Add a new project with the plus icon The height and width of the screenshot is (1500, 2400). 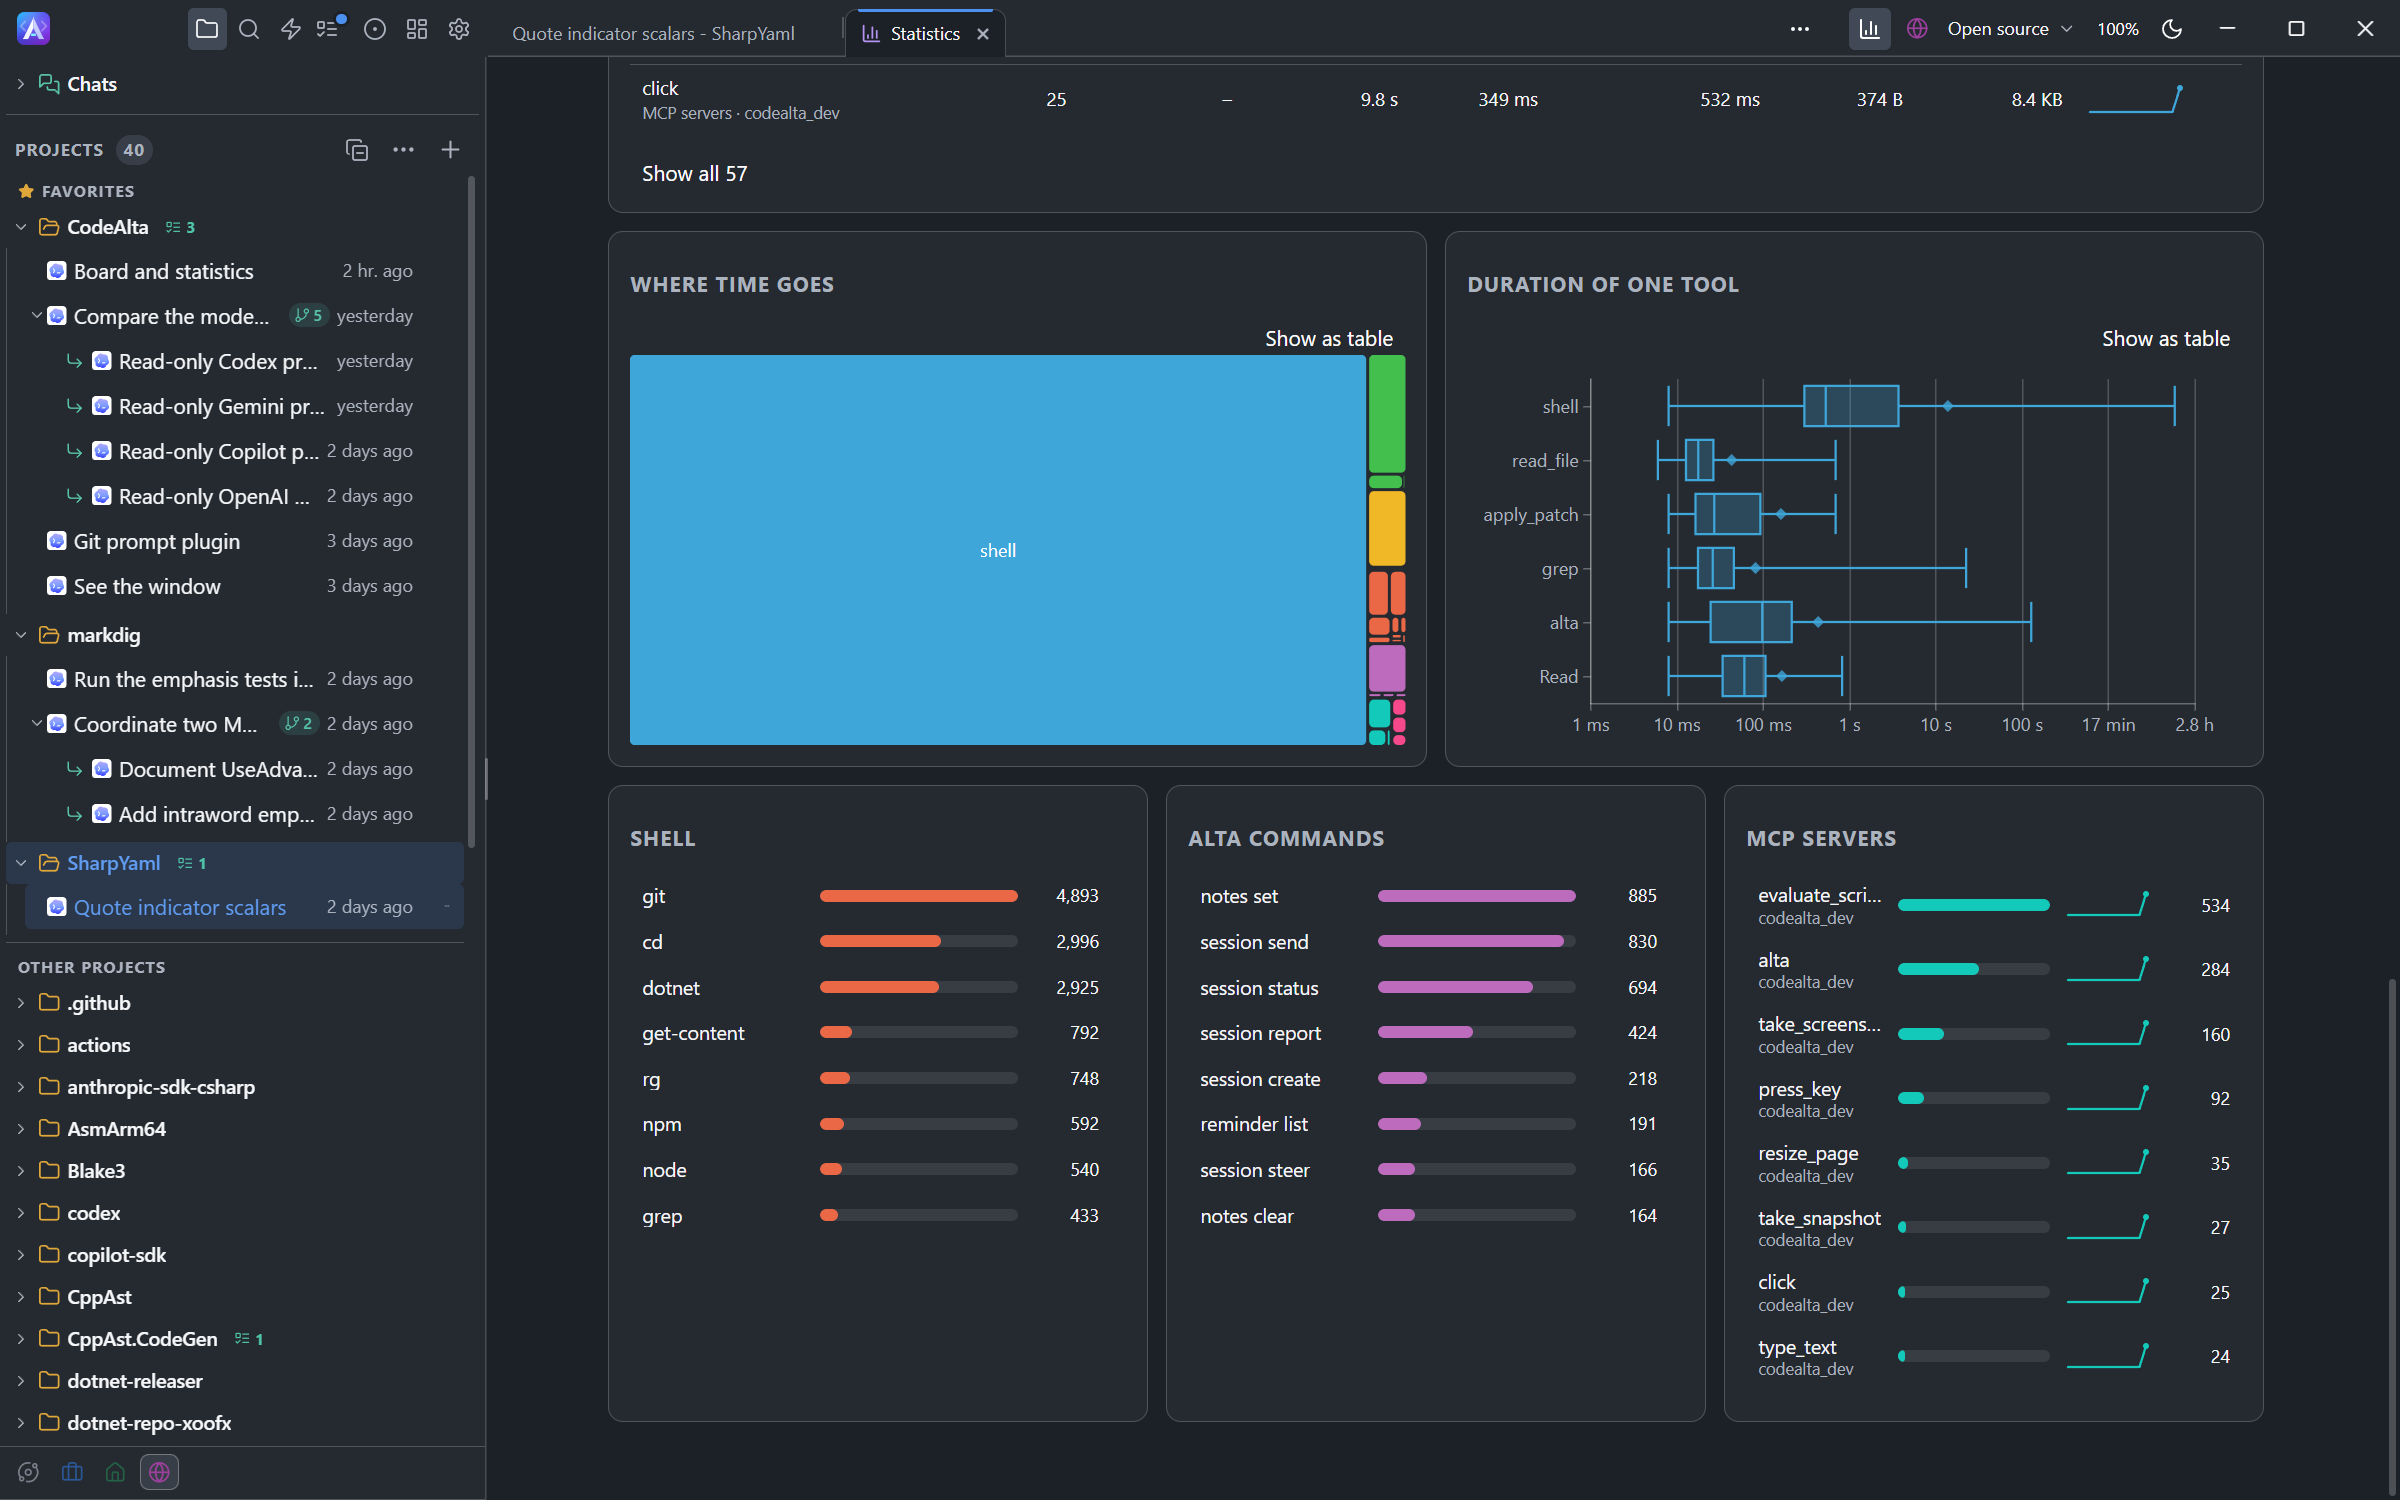[450, 150]
